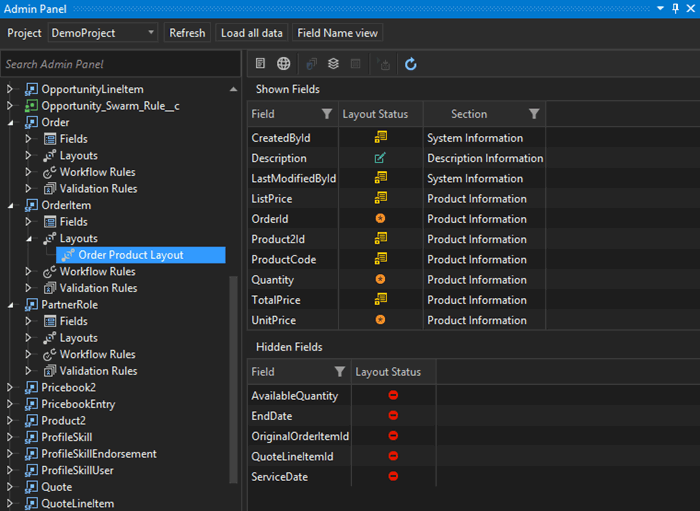Image resolution: width=700 pixels, height=511 pixels.
Task: Click the dimmed grid table toolbar icon
Action: point(355,64)
